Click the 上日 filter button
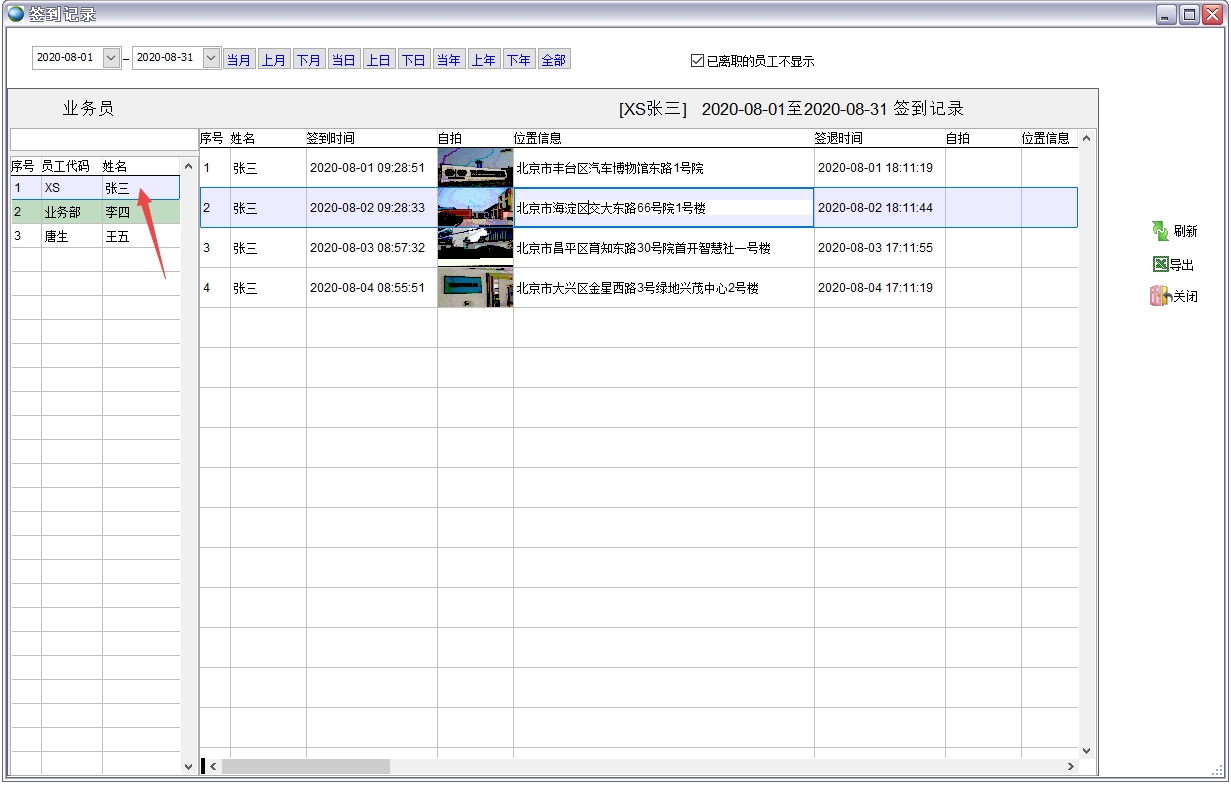This screenshot has height=785, width=1231. pos(379,59)
